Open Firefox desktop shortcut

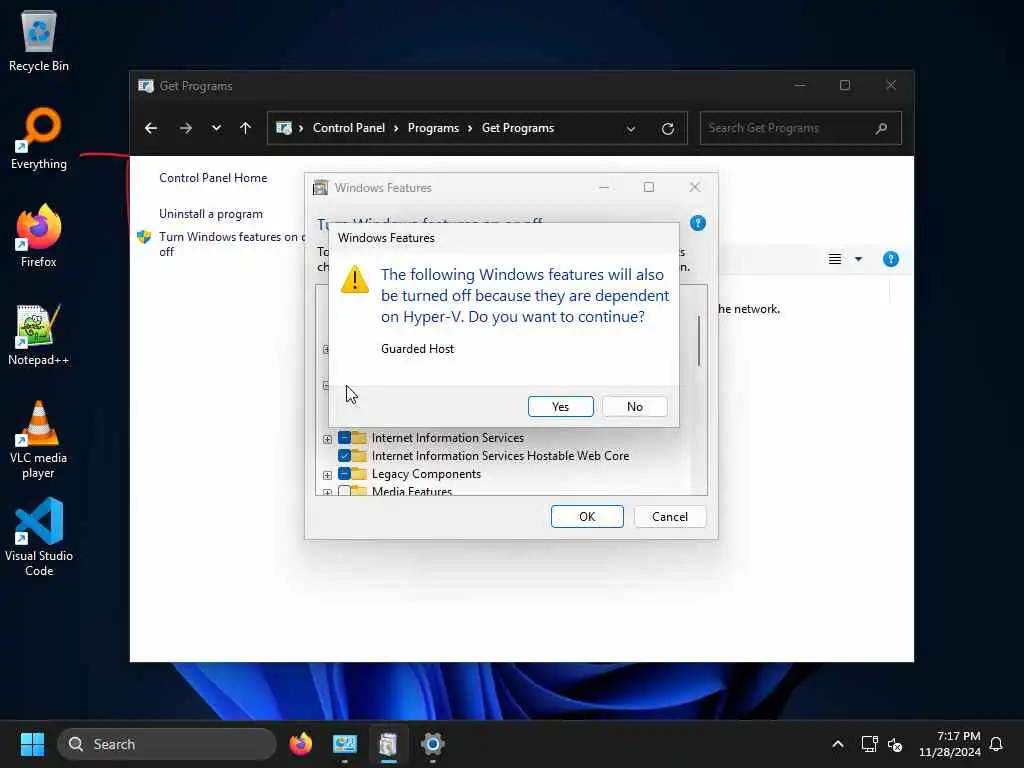(x=39, y=236)
